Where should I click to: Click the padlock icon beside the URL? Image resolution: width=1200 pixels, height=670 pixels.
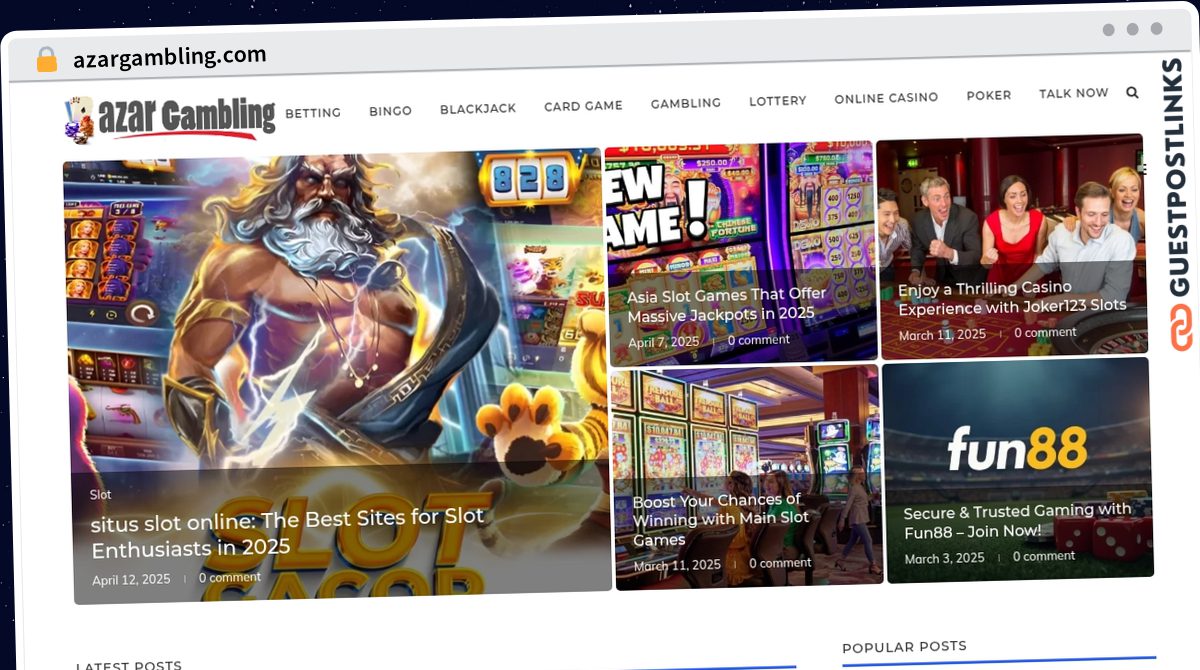point(46,60)
